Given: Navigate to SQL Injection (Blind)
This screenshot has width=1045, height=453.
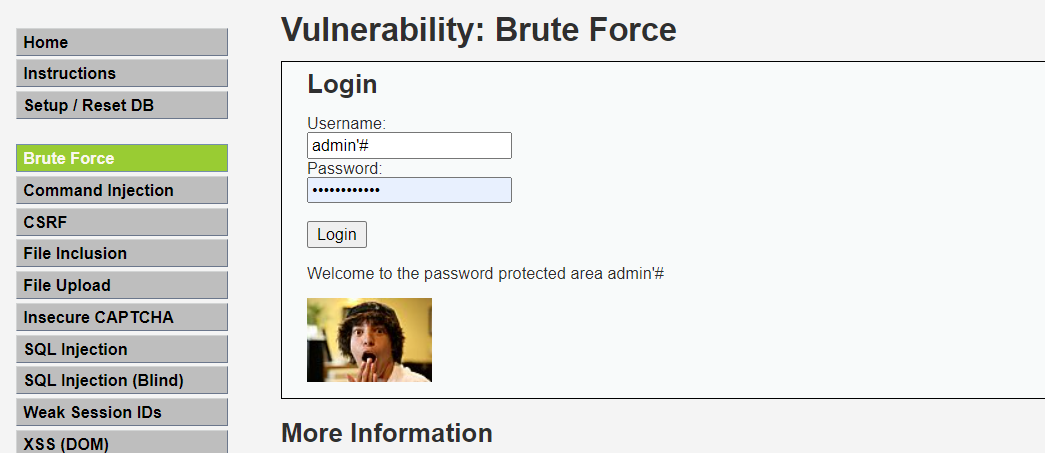Looking at the screenshot, I should pos(121,380).
